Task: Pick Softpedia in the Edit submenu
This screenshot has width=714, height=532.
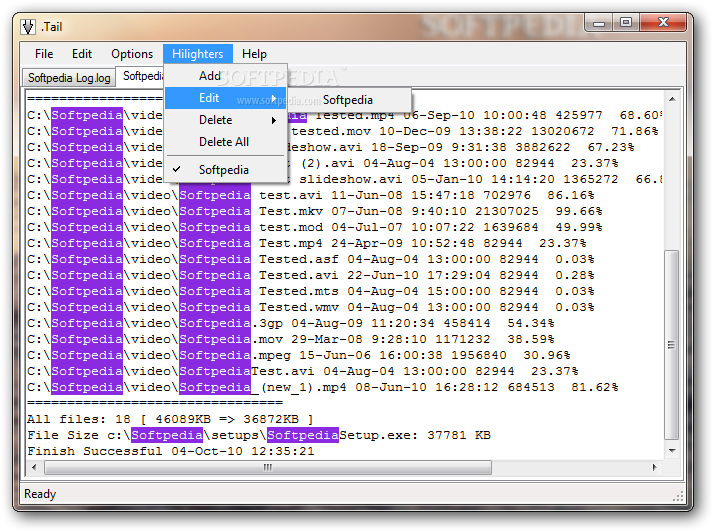Action: point(348,100)
